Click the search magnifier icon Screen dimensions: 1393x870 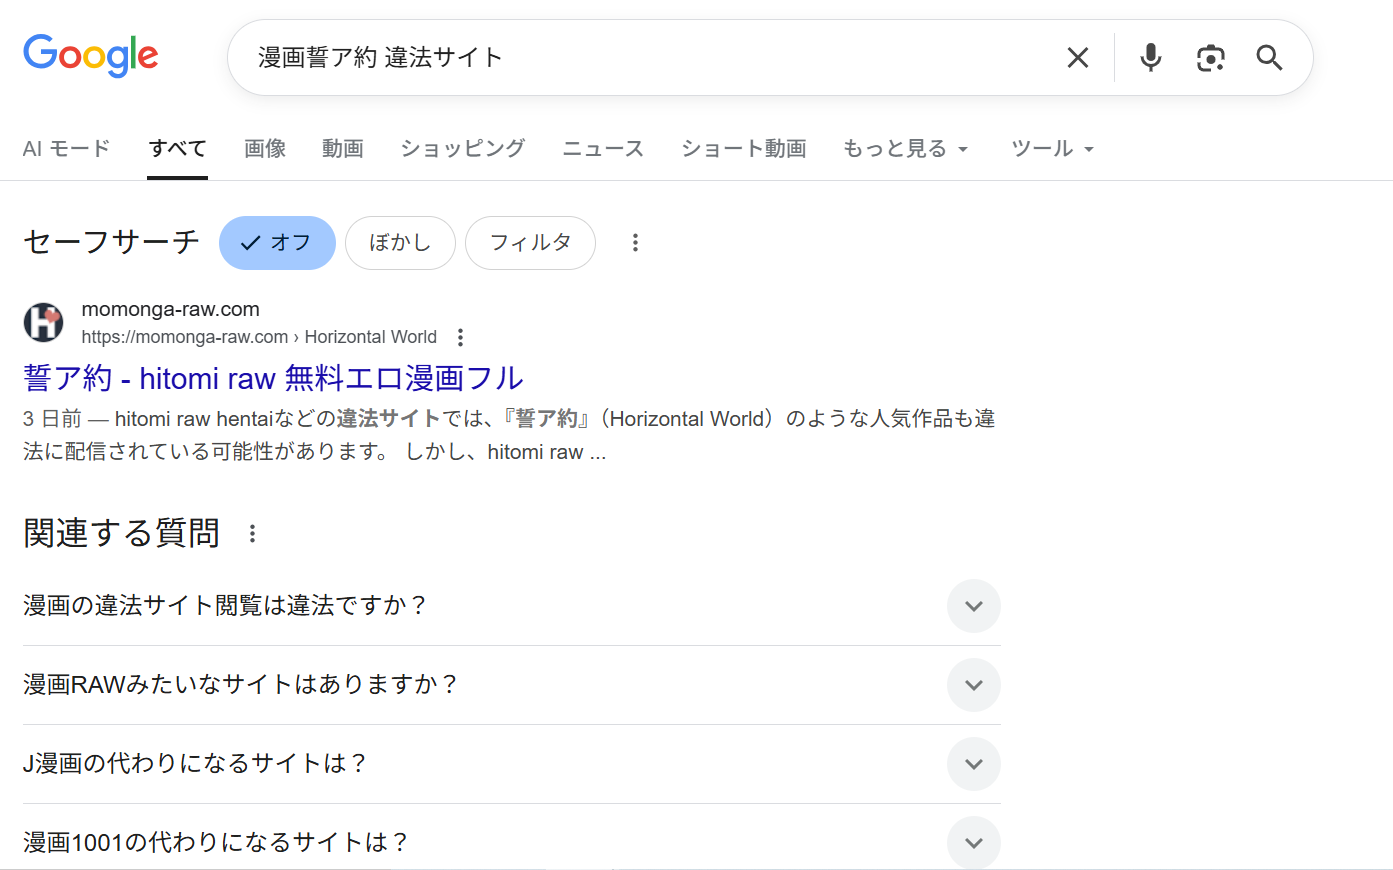pos(1268,57)
